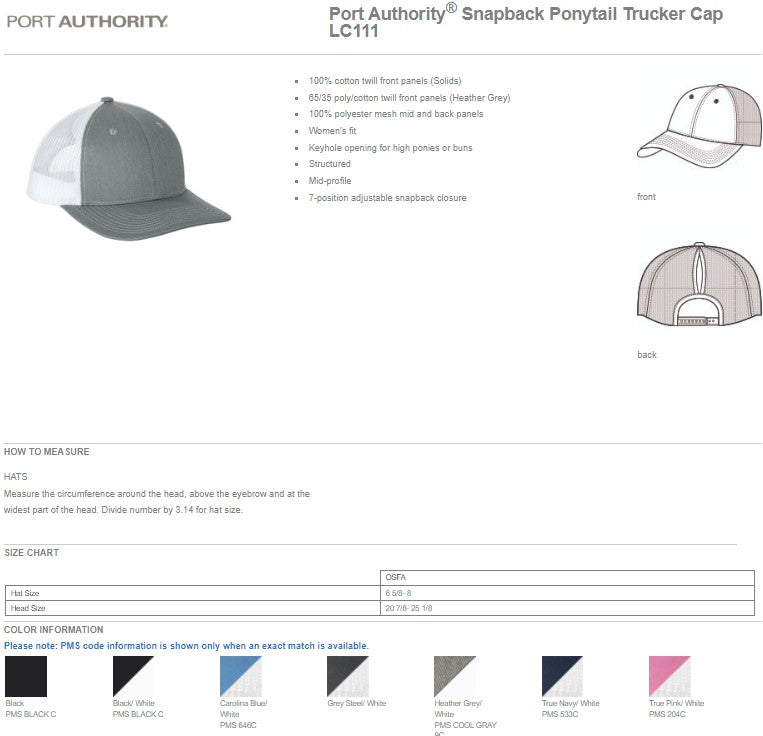This screenshot has width=763, height=736.
Task: Click the Port Authority logo
Action: coord(87,21)
